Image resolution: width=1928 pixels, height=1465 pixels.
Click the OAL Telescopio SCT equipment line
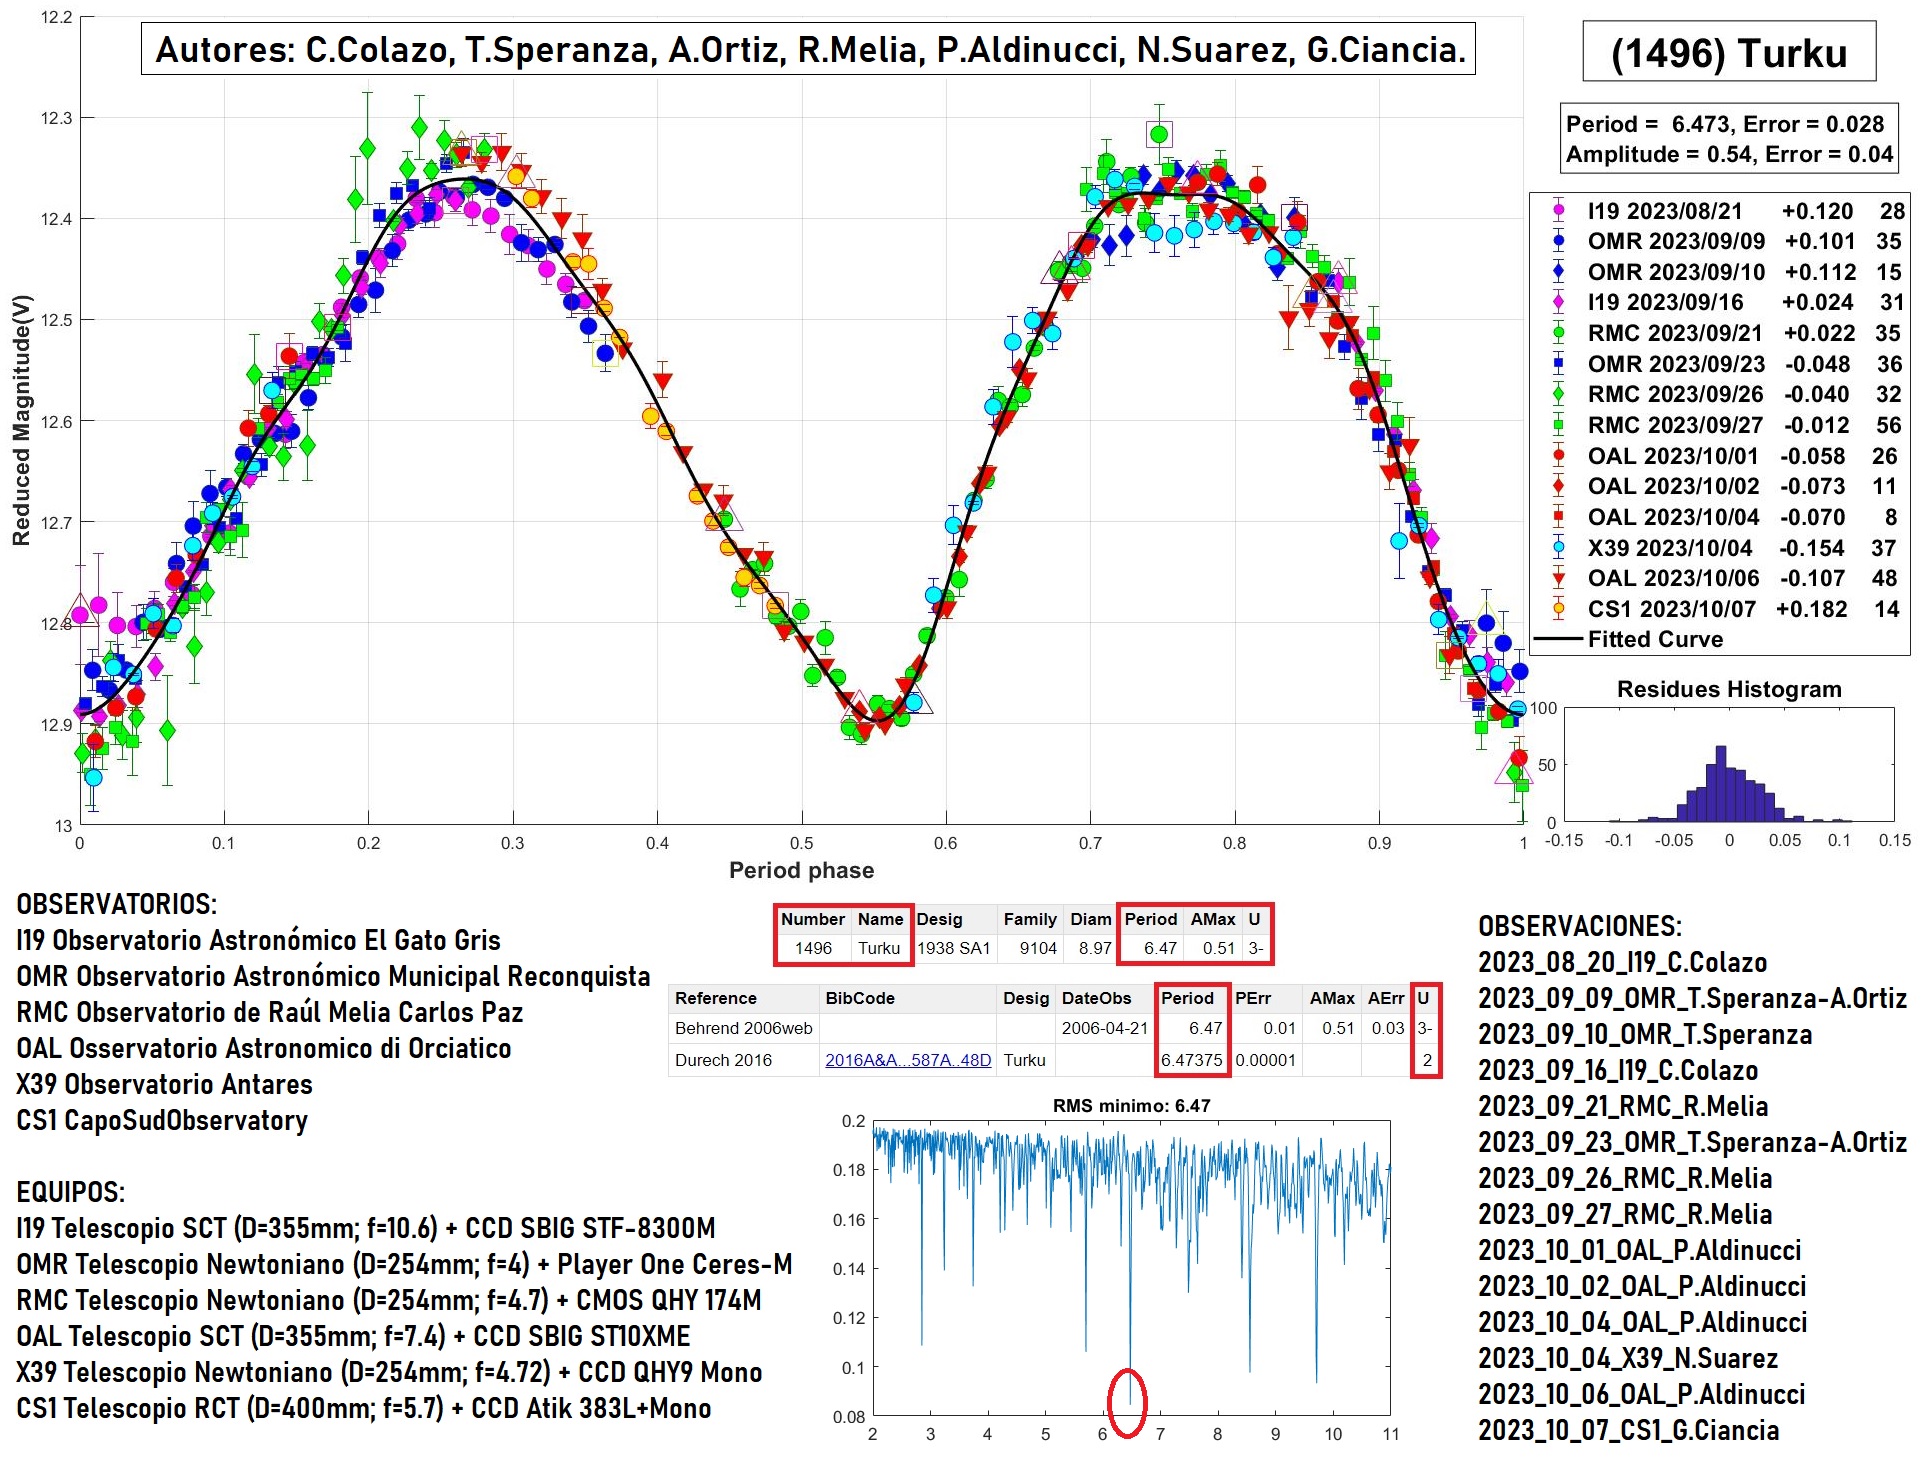[353, 1336]
